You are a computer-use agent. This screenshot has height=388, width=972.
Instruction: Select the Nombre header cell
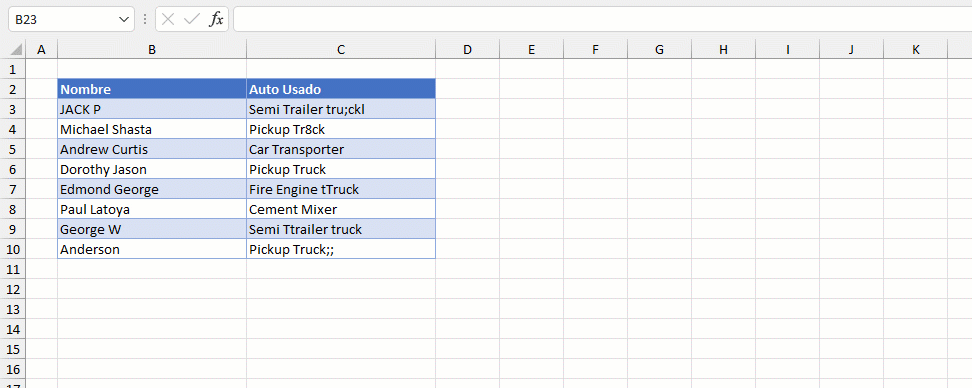pyautogui.click(x=152, y=89)
